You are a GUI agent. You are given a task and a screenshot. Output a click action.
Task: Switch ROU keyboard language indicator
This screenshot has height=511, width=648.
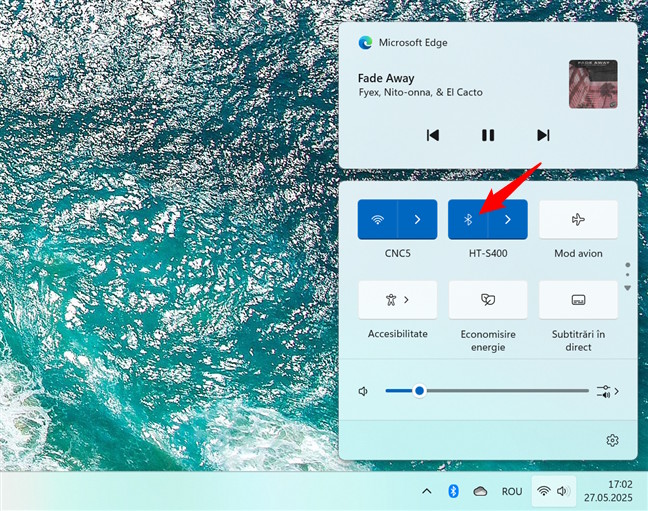point(512,491)
